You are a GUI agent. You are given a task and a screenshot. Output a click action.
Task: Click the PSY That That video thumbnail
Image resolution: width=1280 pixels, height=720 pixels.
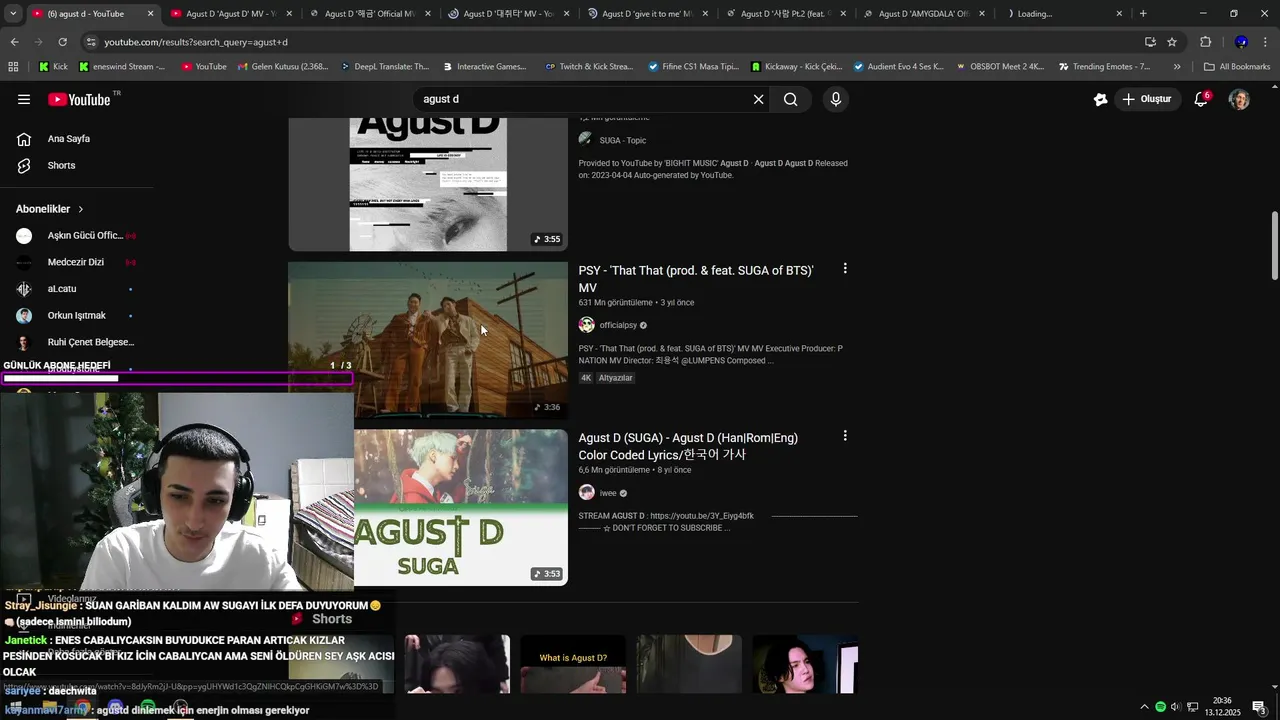(x=428, y=340)
